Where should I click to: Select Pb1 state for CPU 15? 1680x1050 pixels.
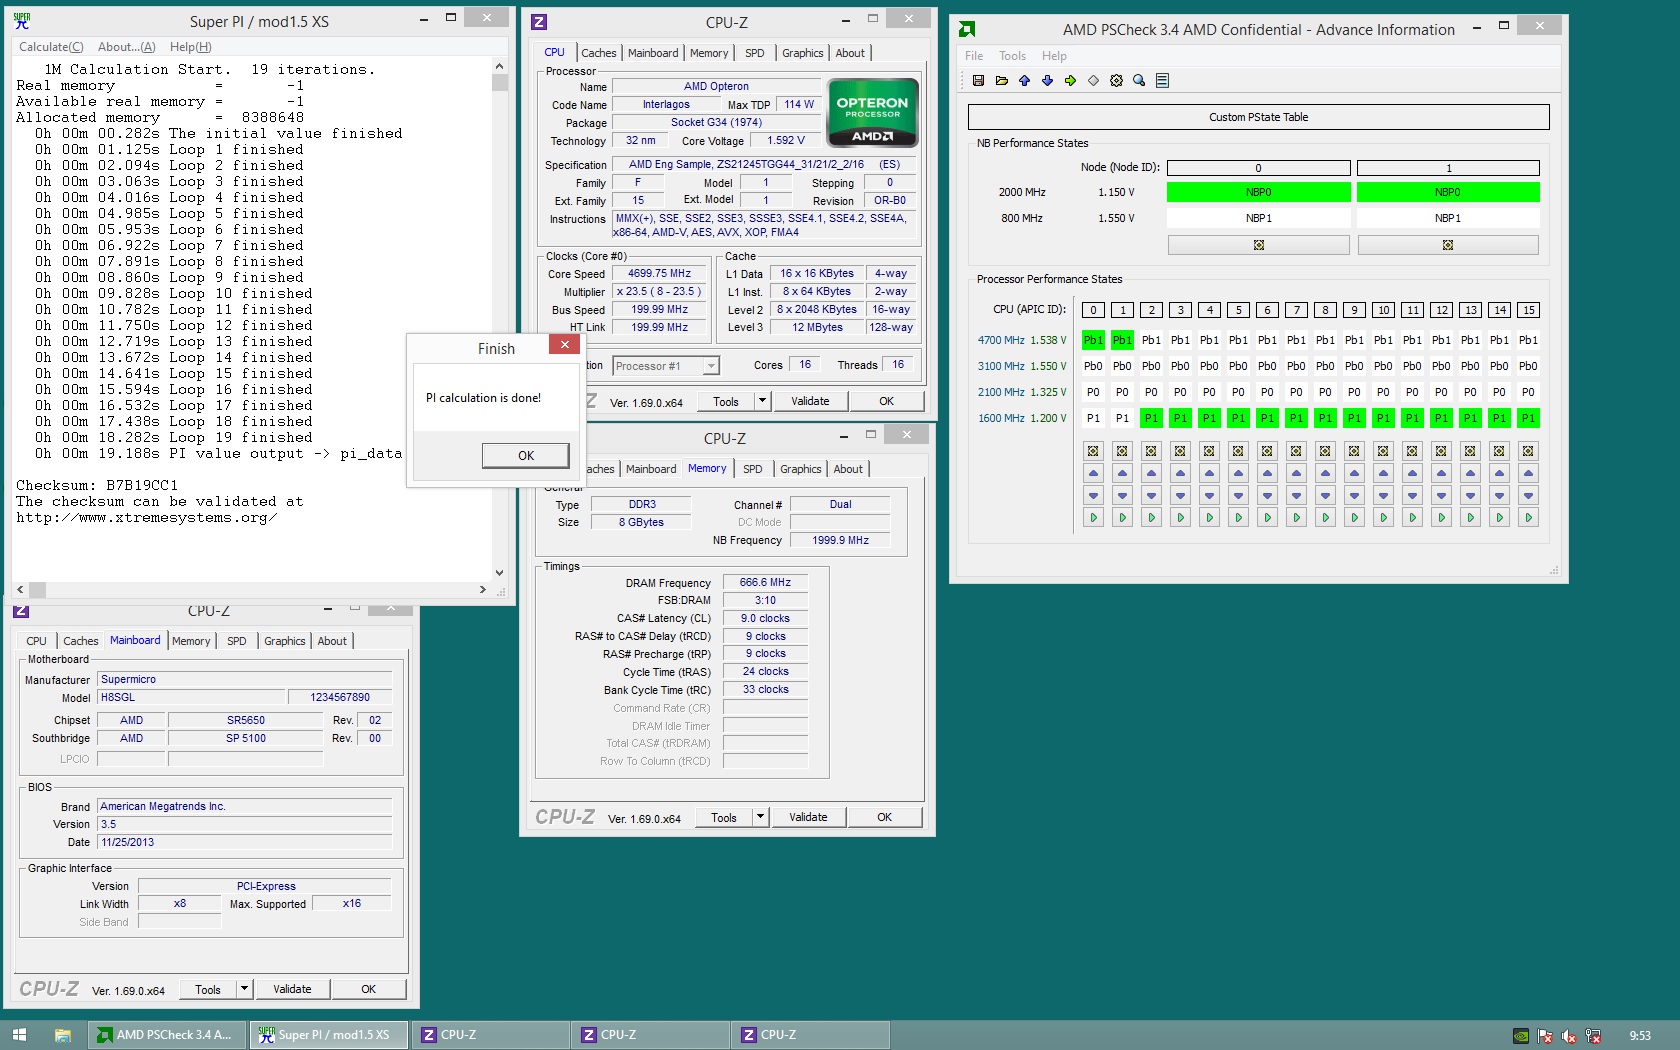coord(1528,340)
